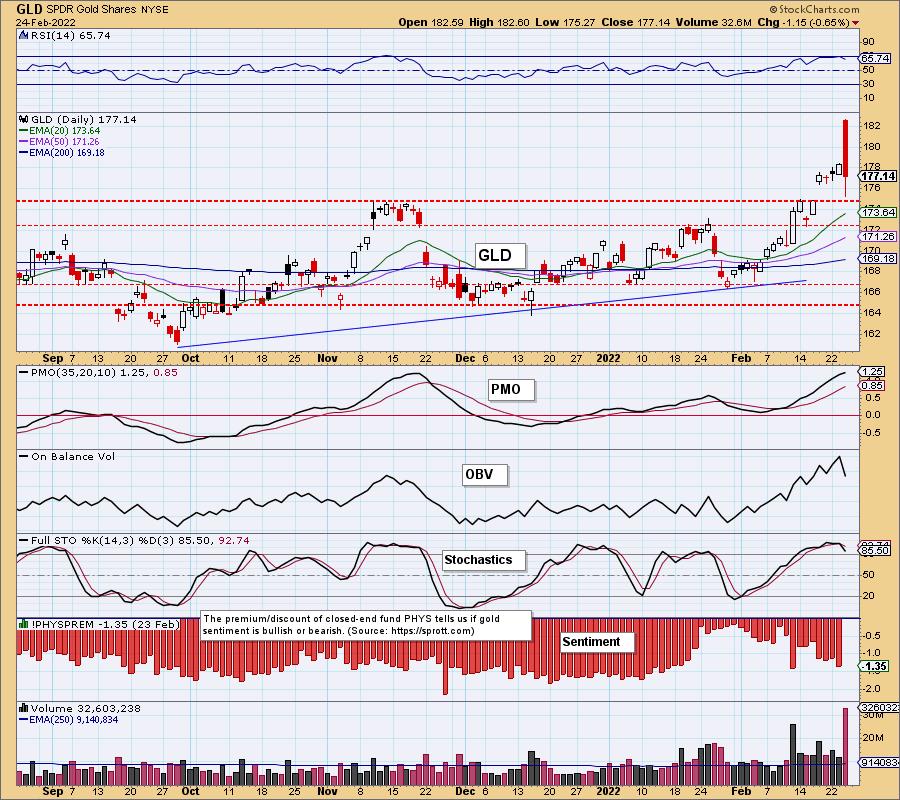Click the Chg -1.15 (-0.65%) value

point(804,22)
